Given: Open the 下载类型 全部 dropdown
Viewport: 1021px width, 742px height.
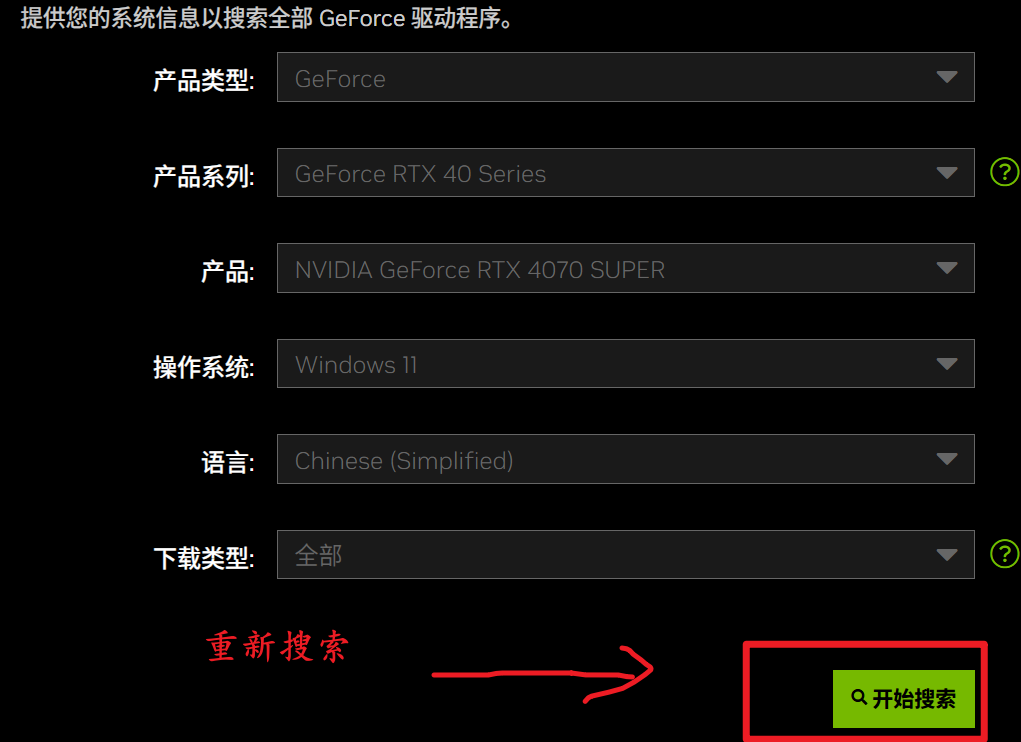Looking at the screenshot, I should pyautogui.click(x=626, y=555).
